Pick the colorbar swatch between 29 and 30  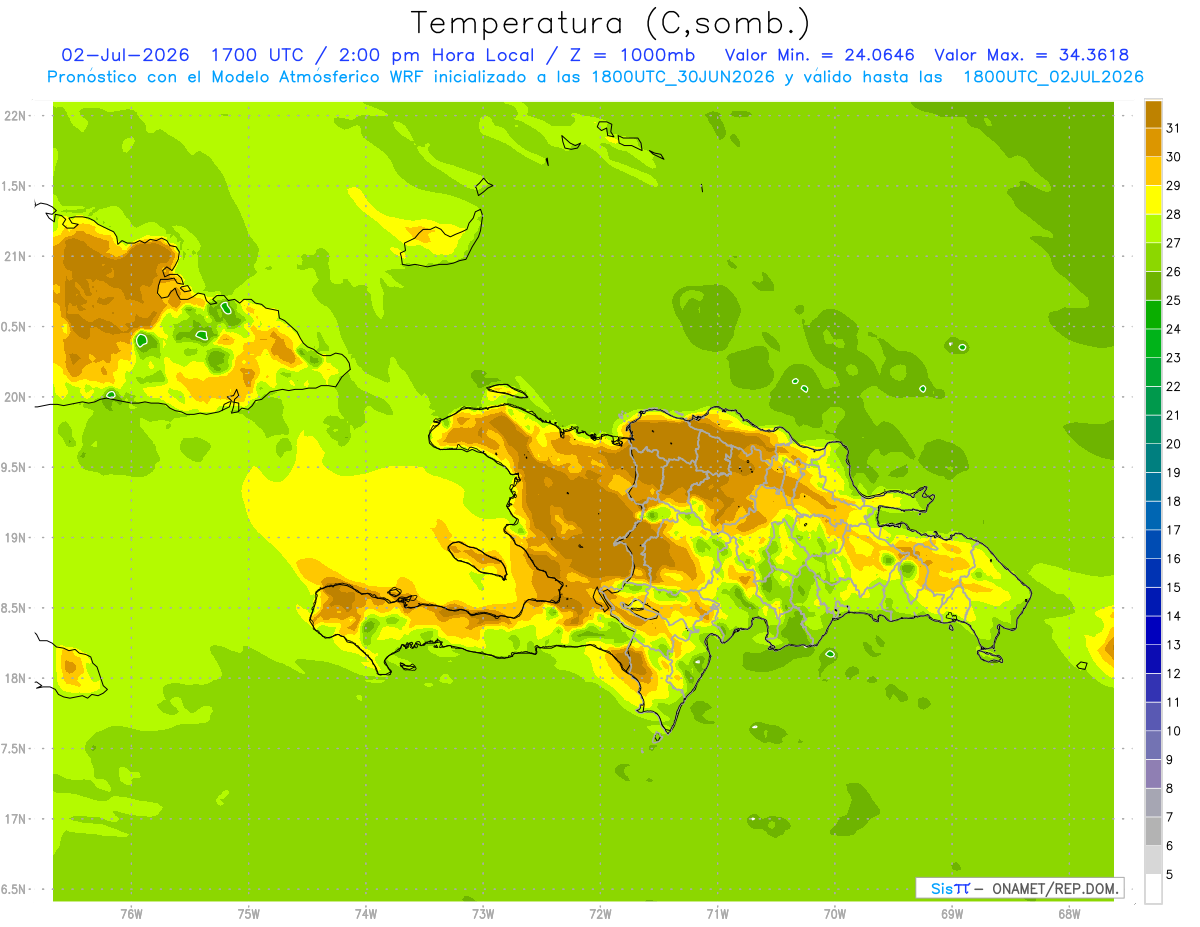pyautogui.click(x=1153, y=171)
